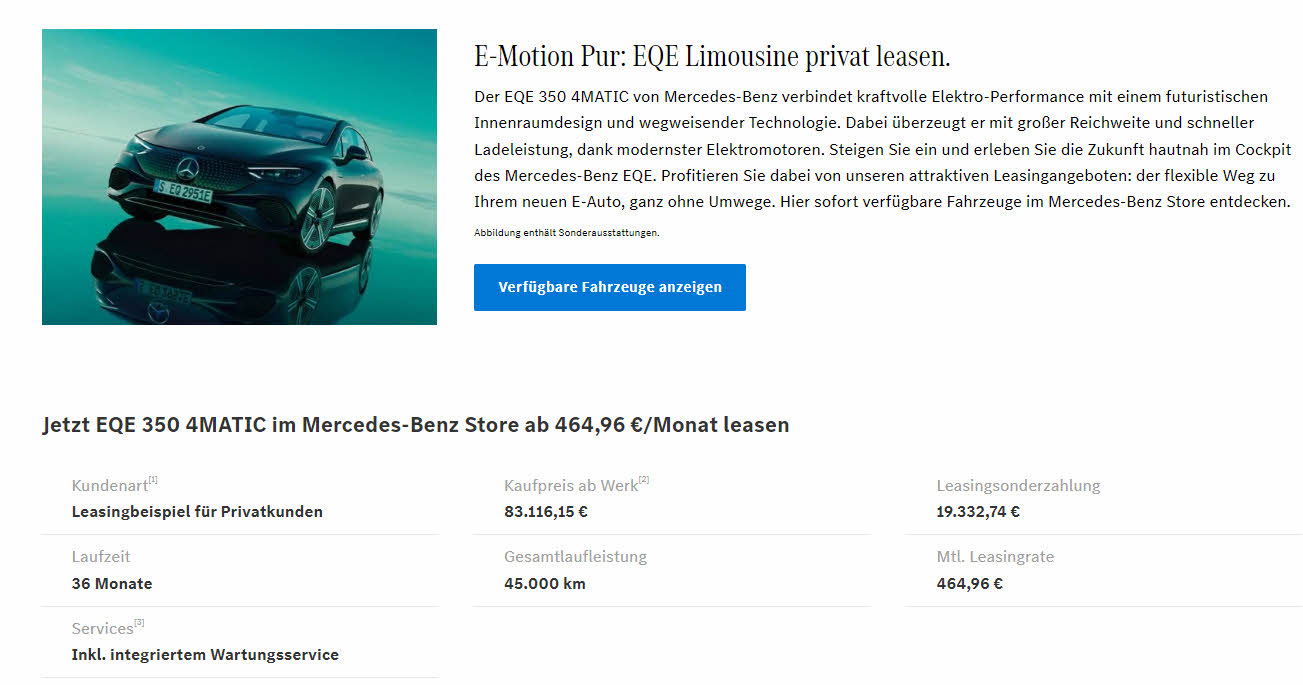
Task: Click the EQE car image thumbnail
Action: click(x=239, y=177)
